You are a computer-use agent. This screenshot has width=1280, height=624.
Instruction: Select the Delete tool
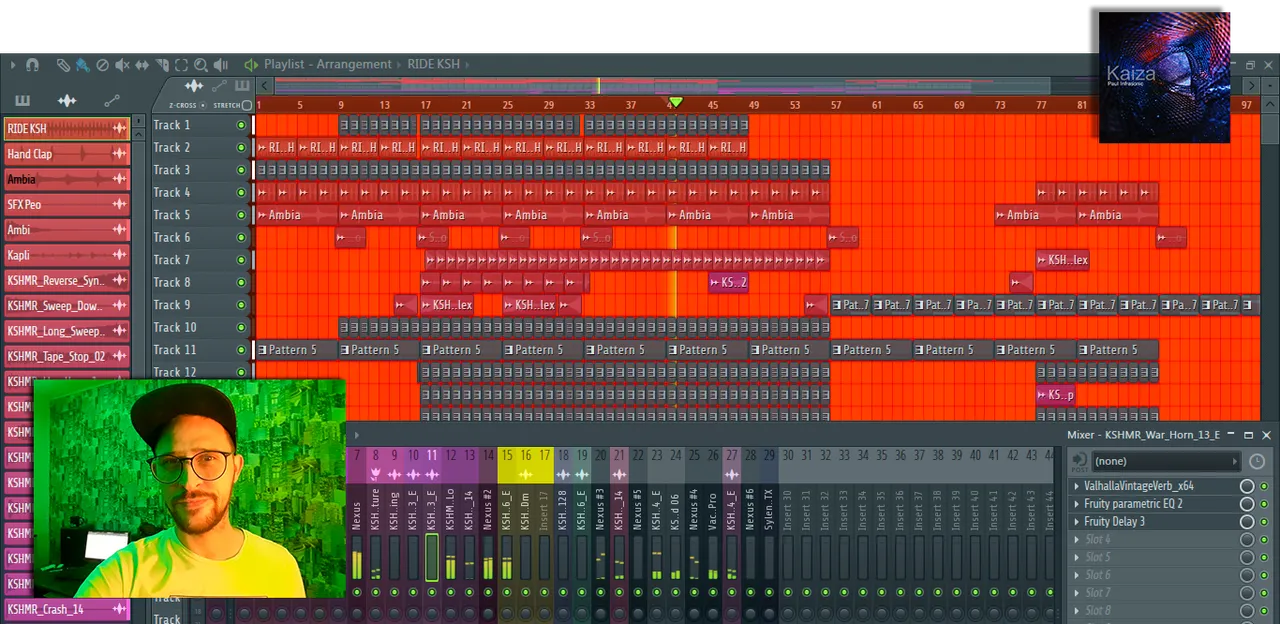coord(102,65)
